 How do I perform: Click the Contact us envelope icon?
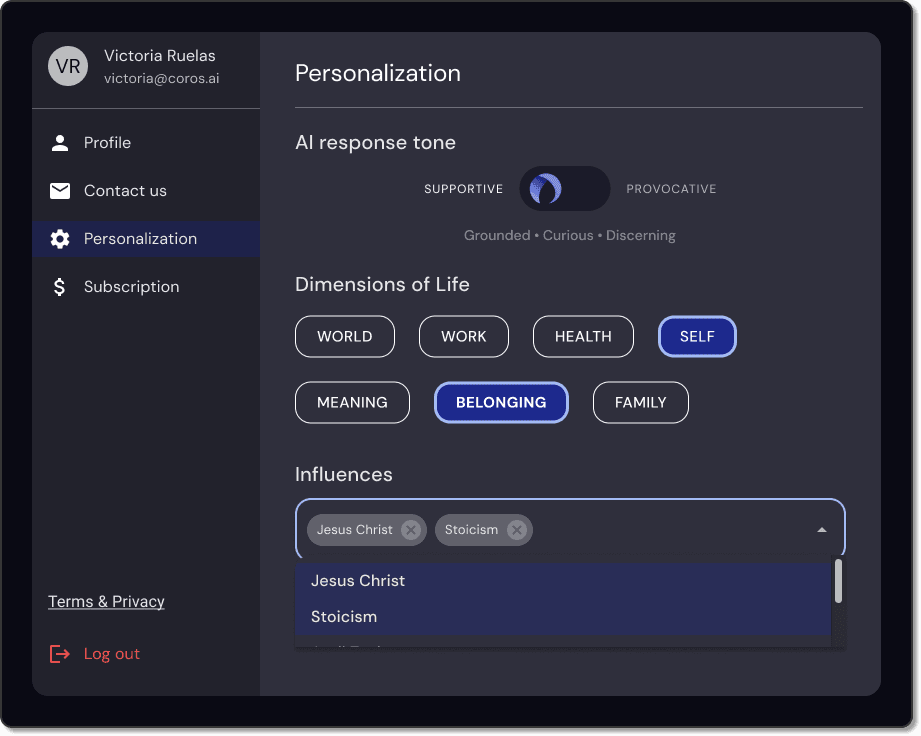point(60,191)
